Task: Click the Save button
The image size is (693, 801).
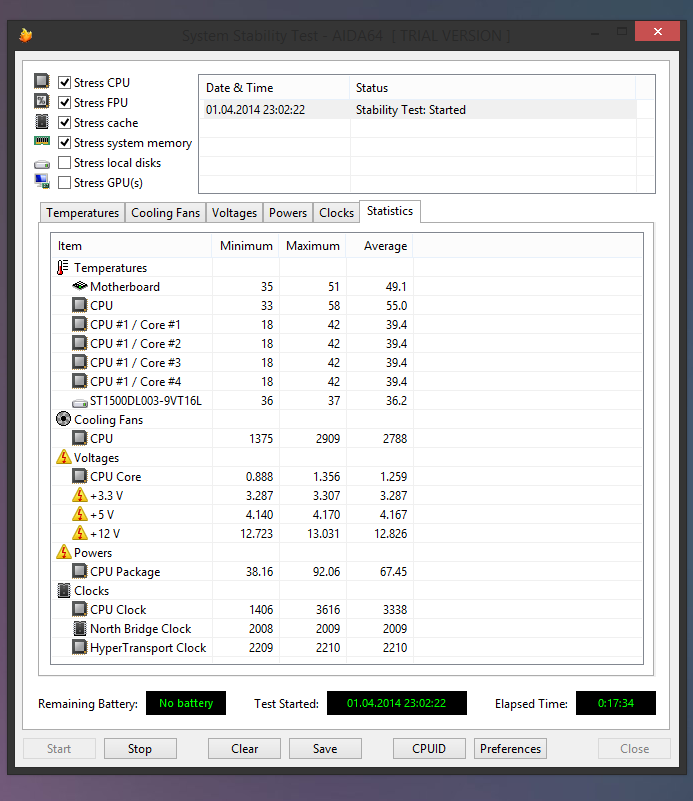Action: (x=325, y=748)
